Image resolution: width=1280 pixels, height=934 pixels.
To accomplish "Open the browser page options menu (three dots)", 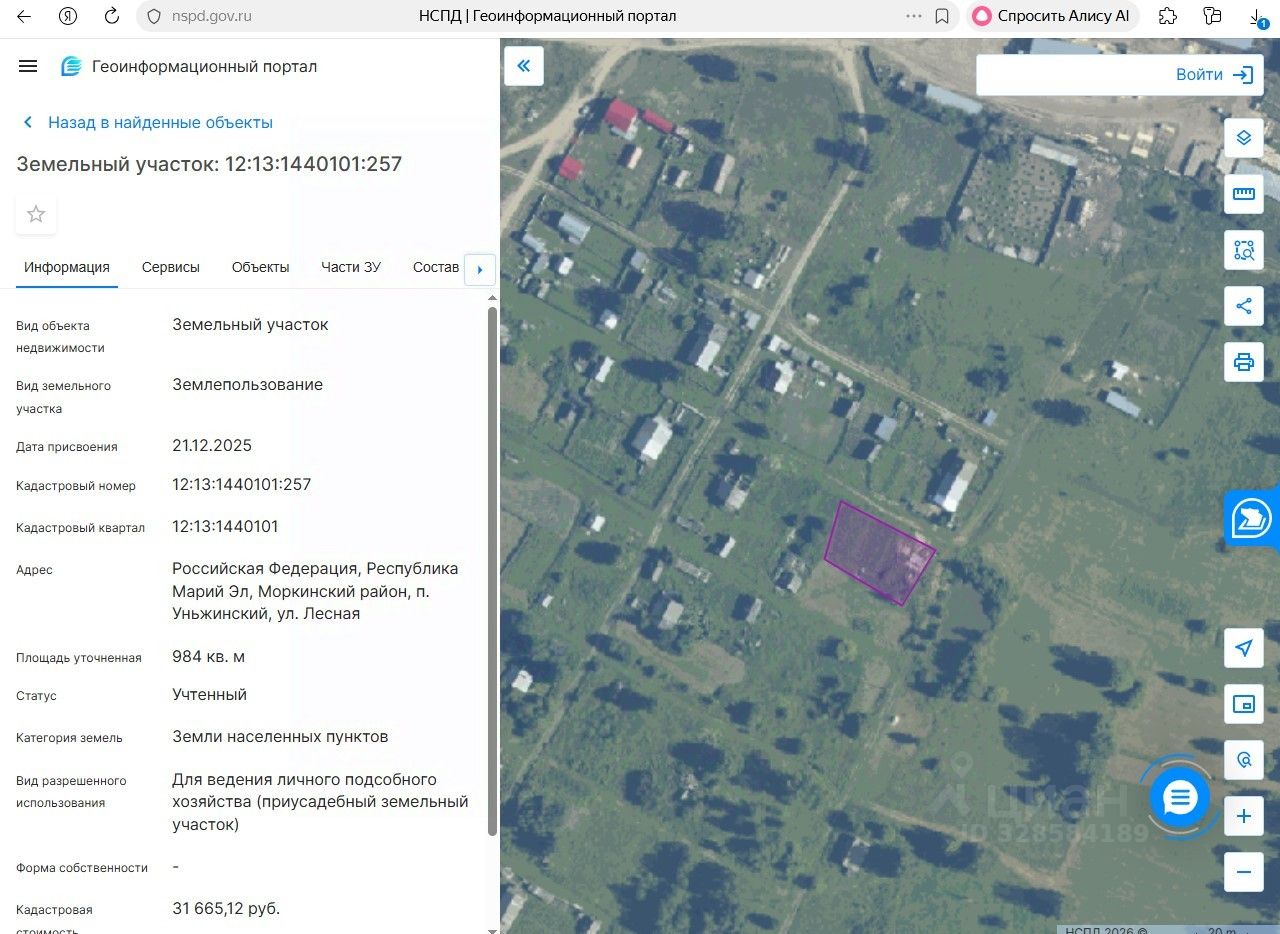I will (914, 16).
